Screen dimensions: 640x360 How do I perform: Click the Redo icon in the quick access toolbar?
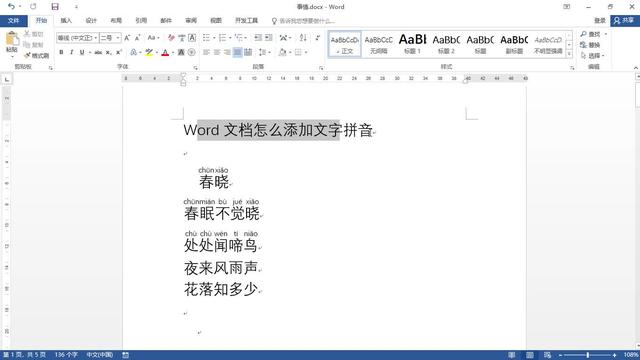coord(33,7)
